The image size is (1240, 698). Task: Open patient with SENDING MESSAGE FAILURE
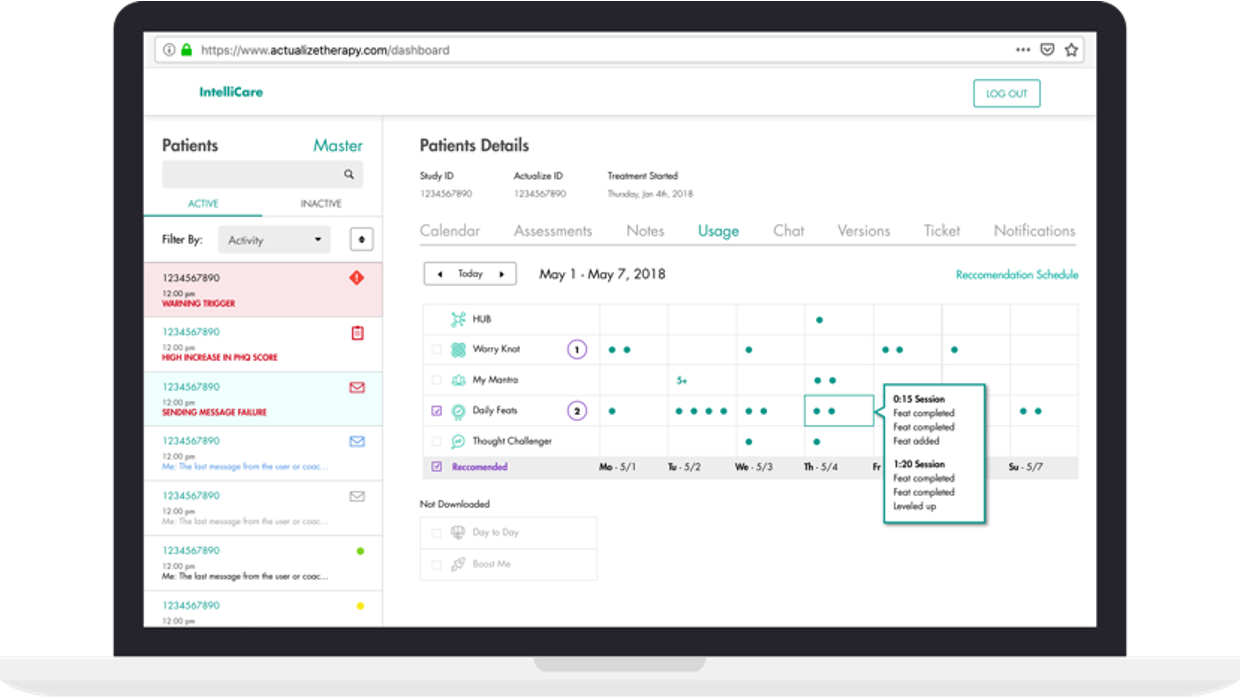pos(262,399)
